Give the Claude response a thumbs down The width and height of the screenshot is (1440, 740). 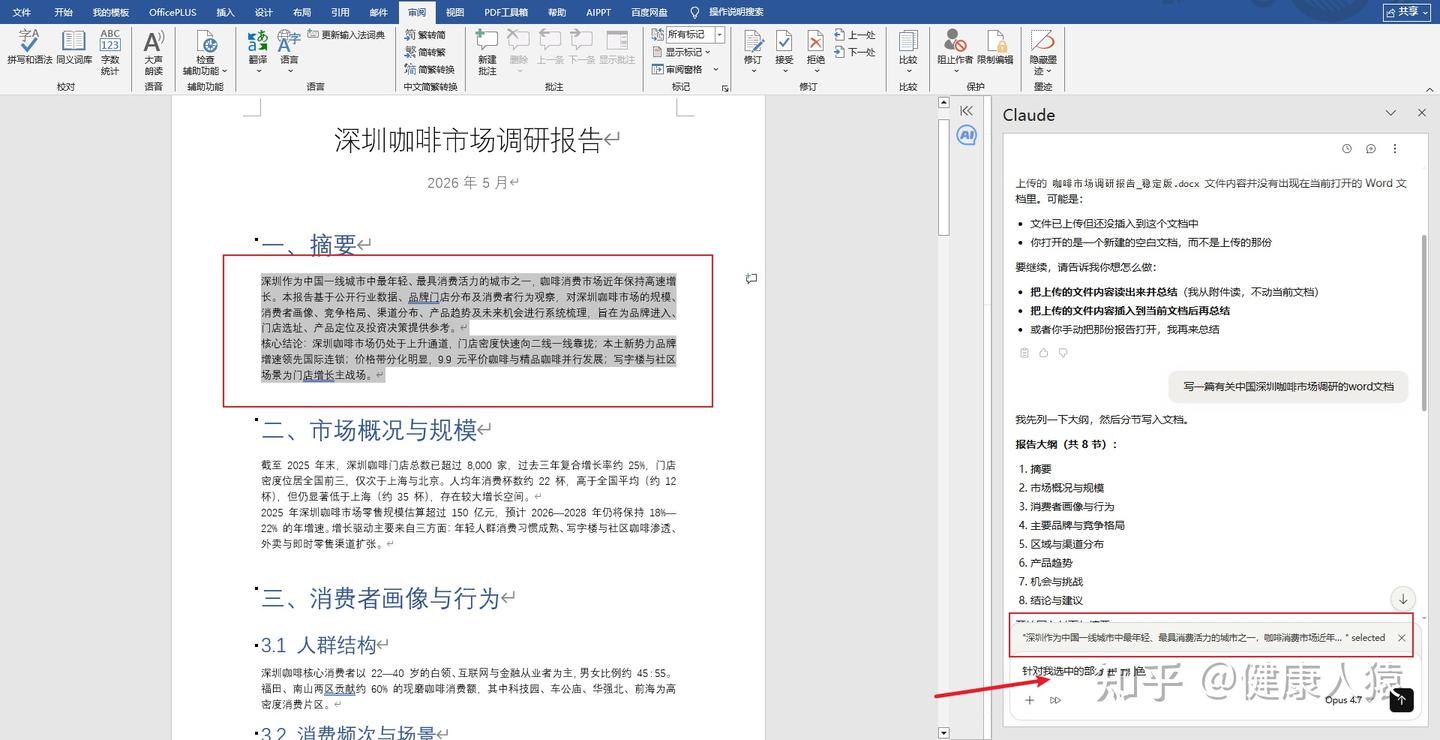click(x=1063, y=352)
